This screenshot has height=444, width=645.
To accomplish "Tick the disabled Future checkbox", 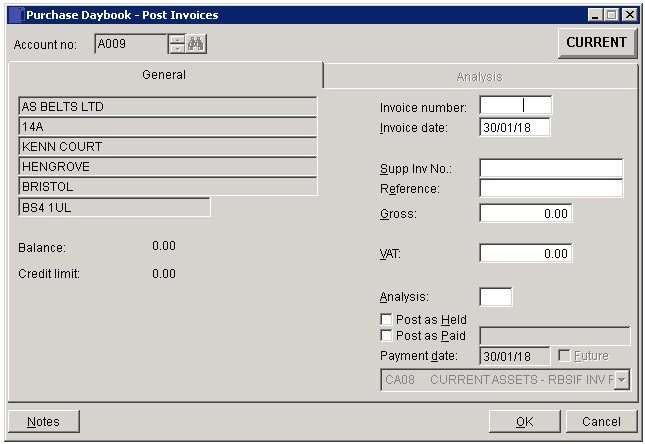I will (x=564, y=356).
